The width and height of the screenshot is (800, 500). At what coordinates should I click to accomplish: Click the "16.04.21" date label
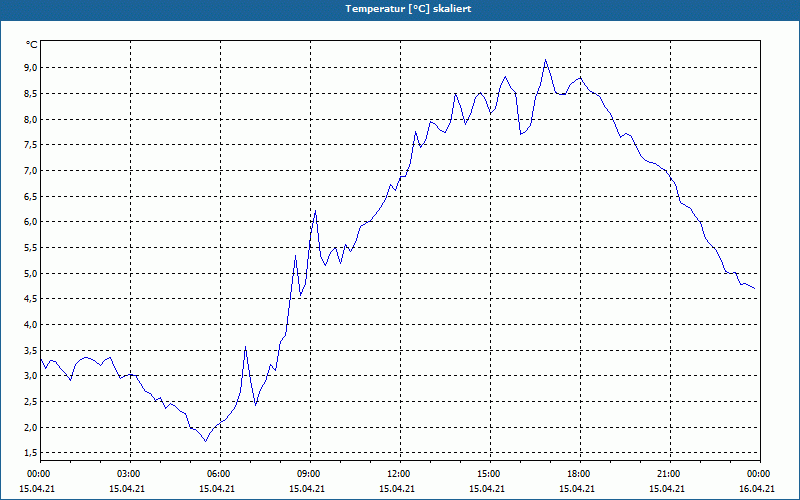(x=757, y=489)
